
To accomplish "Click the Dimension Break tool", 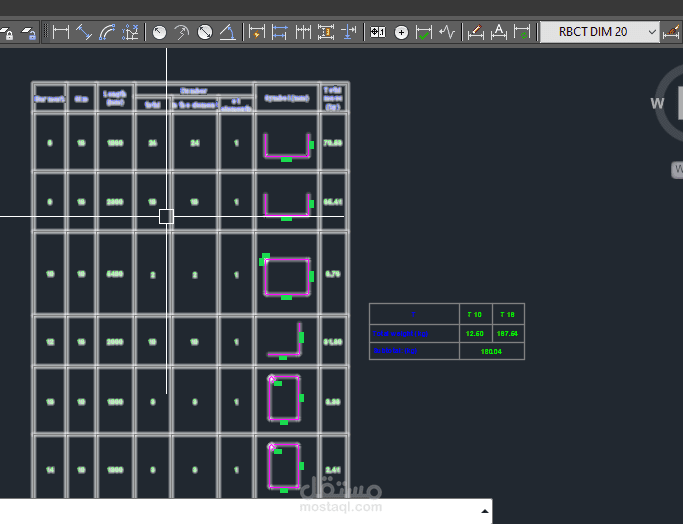I will click(348, 32).
